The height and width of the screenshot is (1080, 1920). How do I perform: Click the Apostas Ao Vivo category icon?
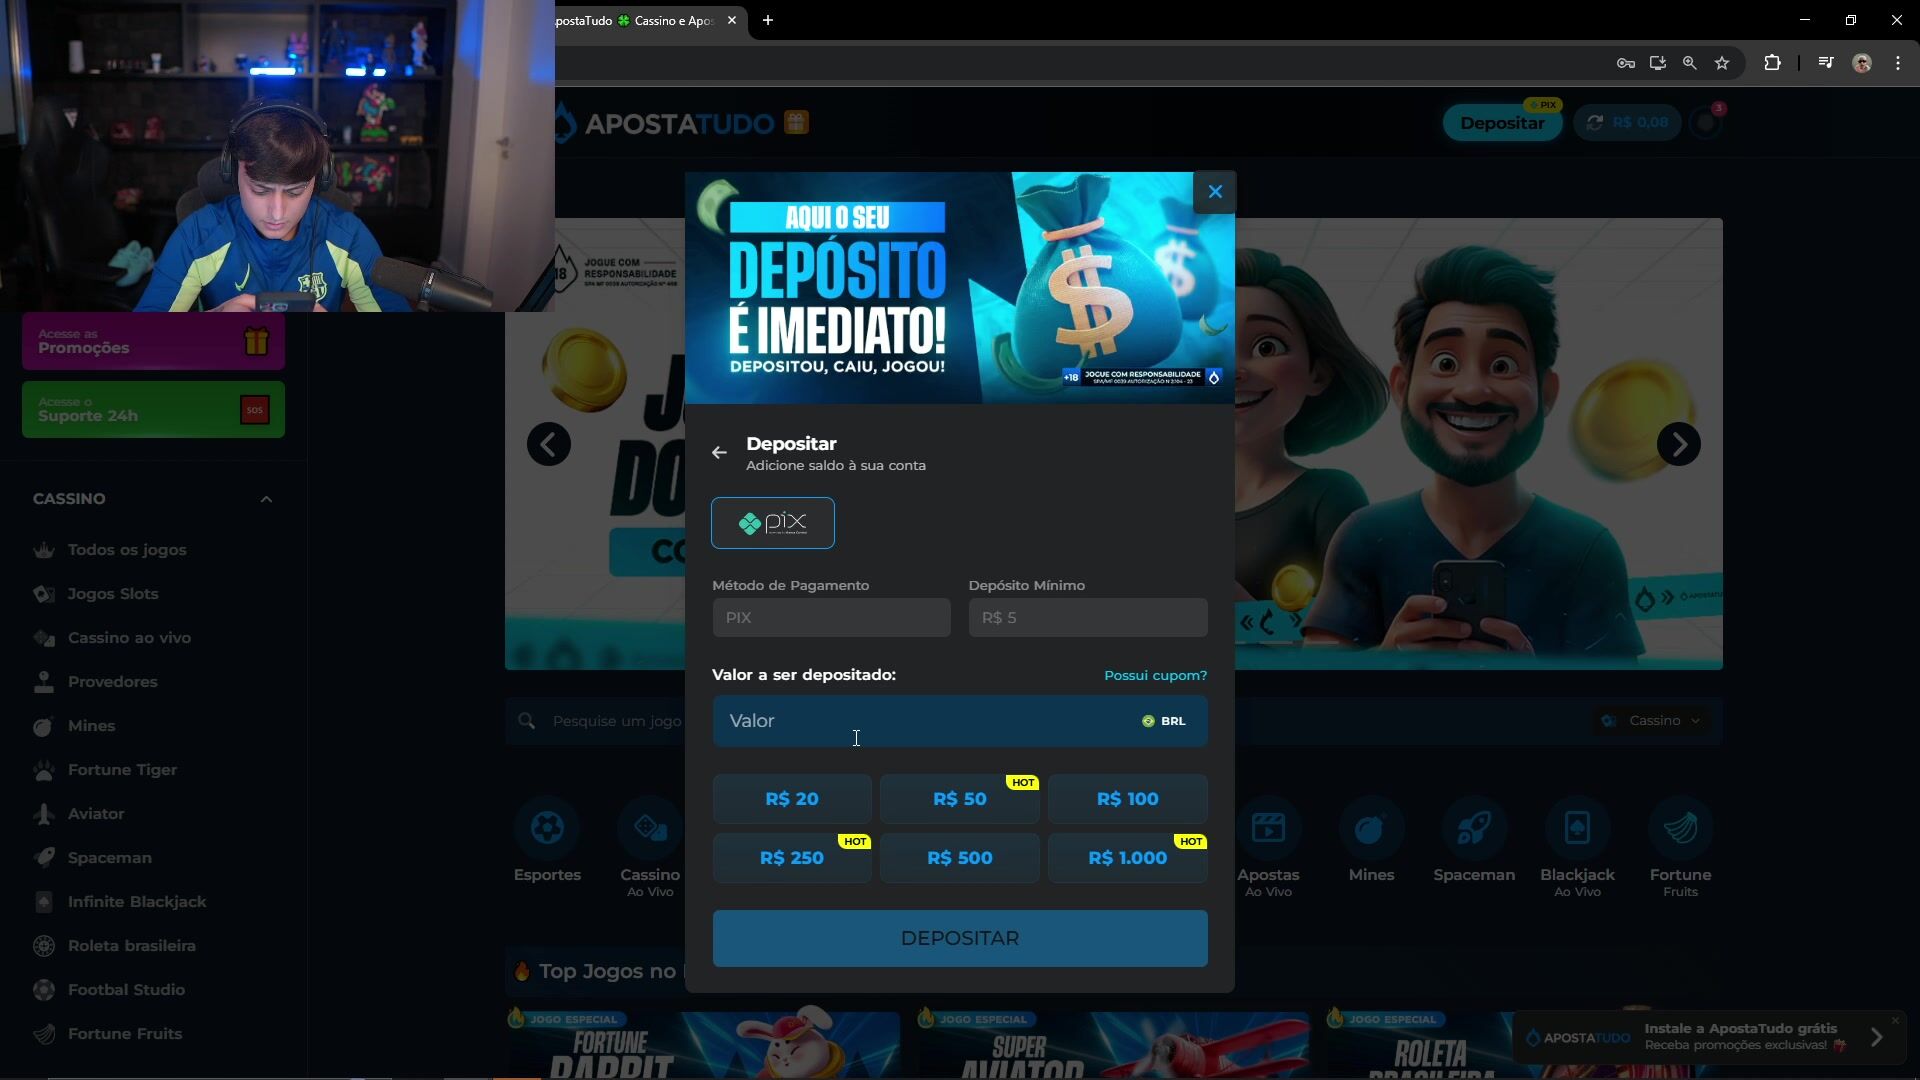pyautogui.click(x=1268, y=828)
